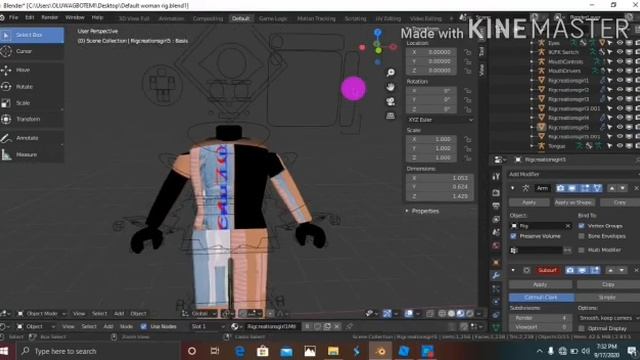This screenshot has height=360, width=640.
Task: Open the XYZ Euler rotation mode dropdown
Action: click(440, 120)
